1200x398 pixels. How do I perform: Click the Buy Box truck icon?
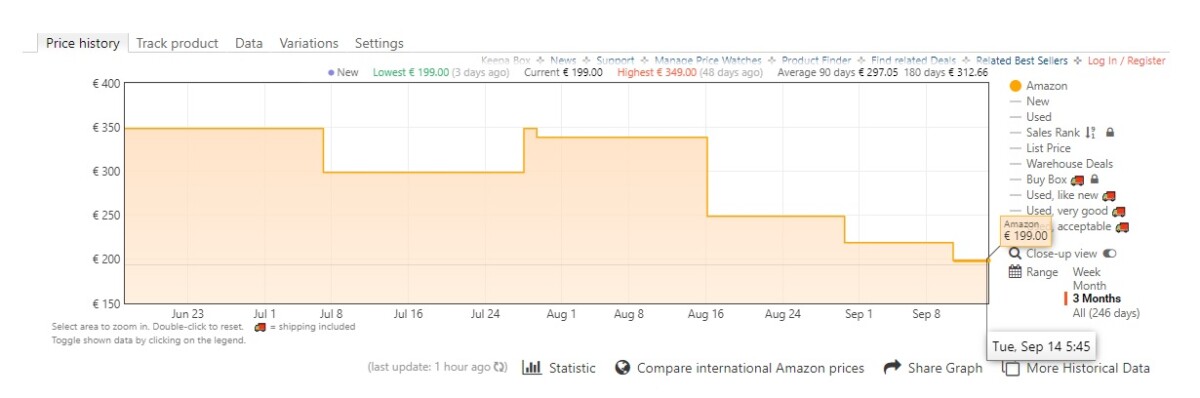[1077, 180]
